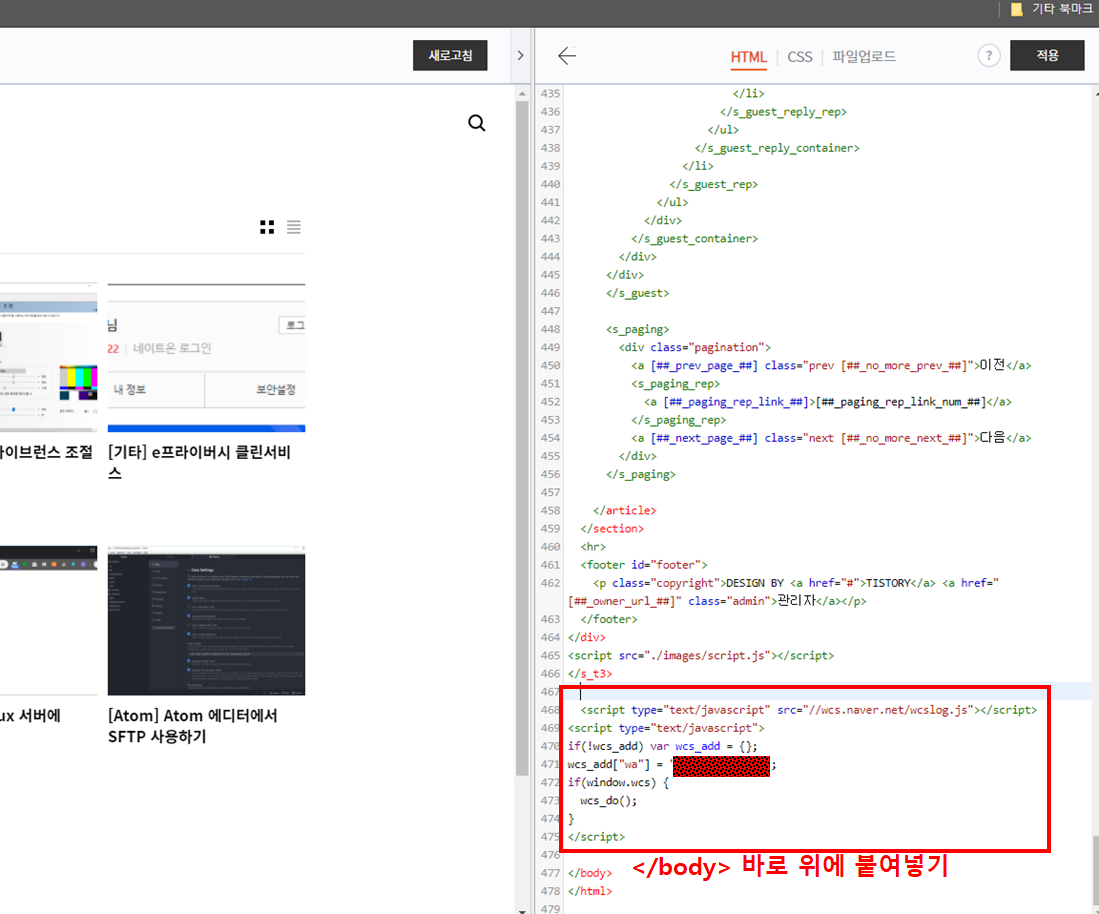
Task: Click the wcs_do(); code on line 473
Action: click(x=608, y=800)
